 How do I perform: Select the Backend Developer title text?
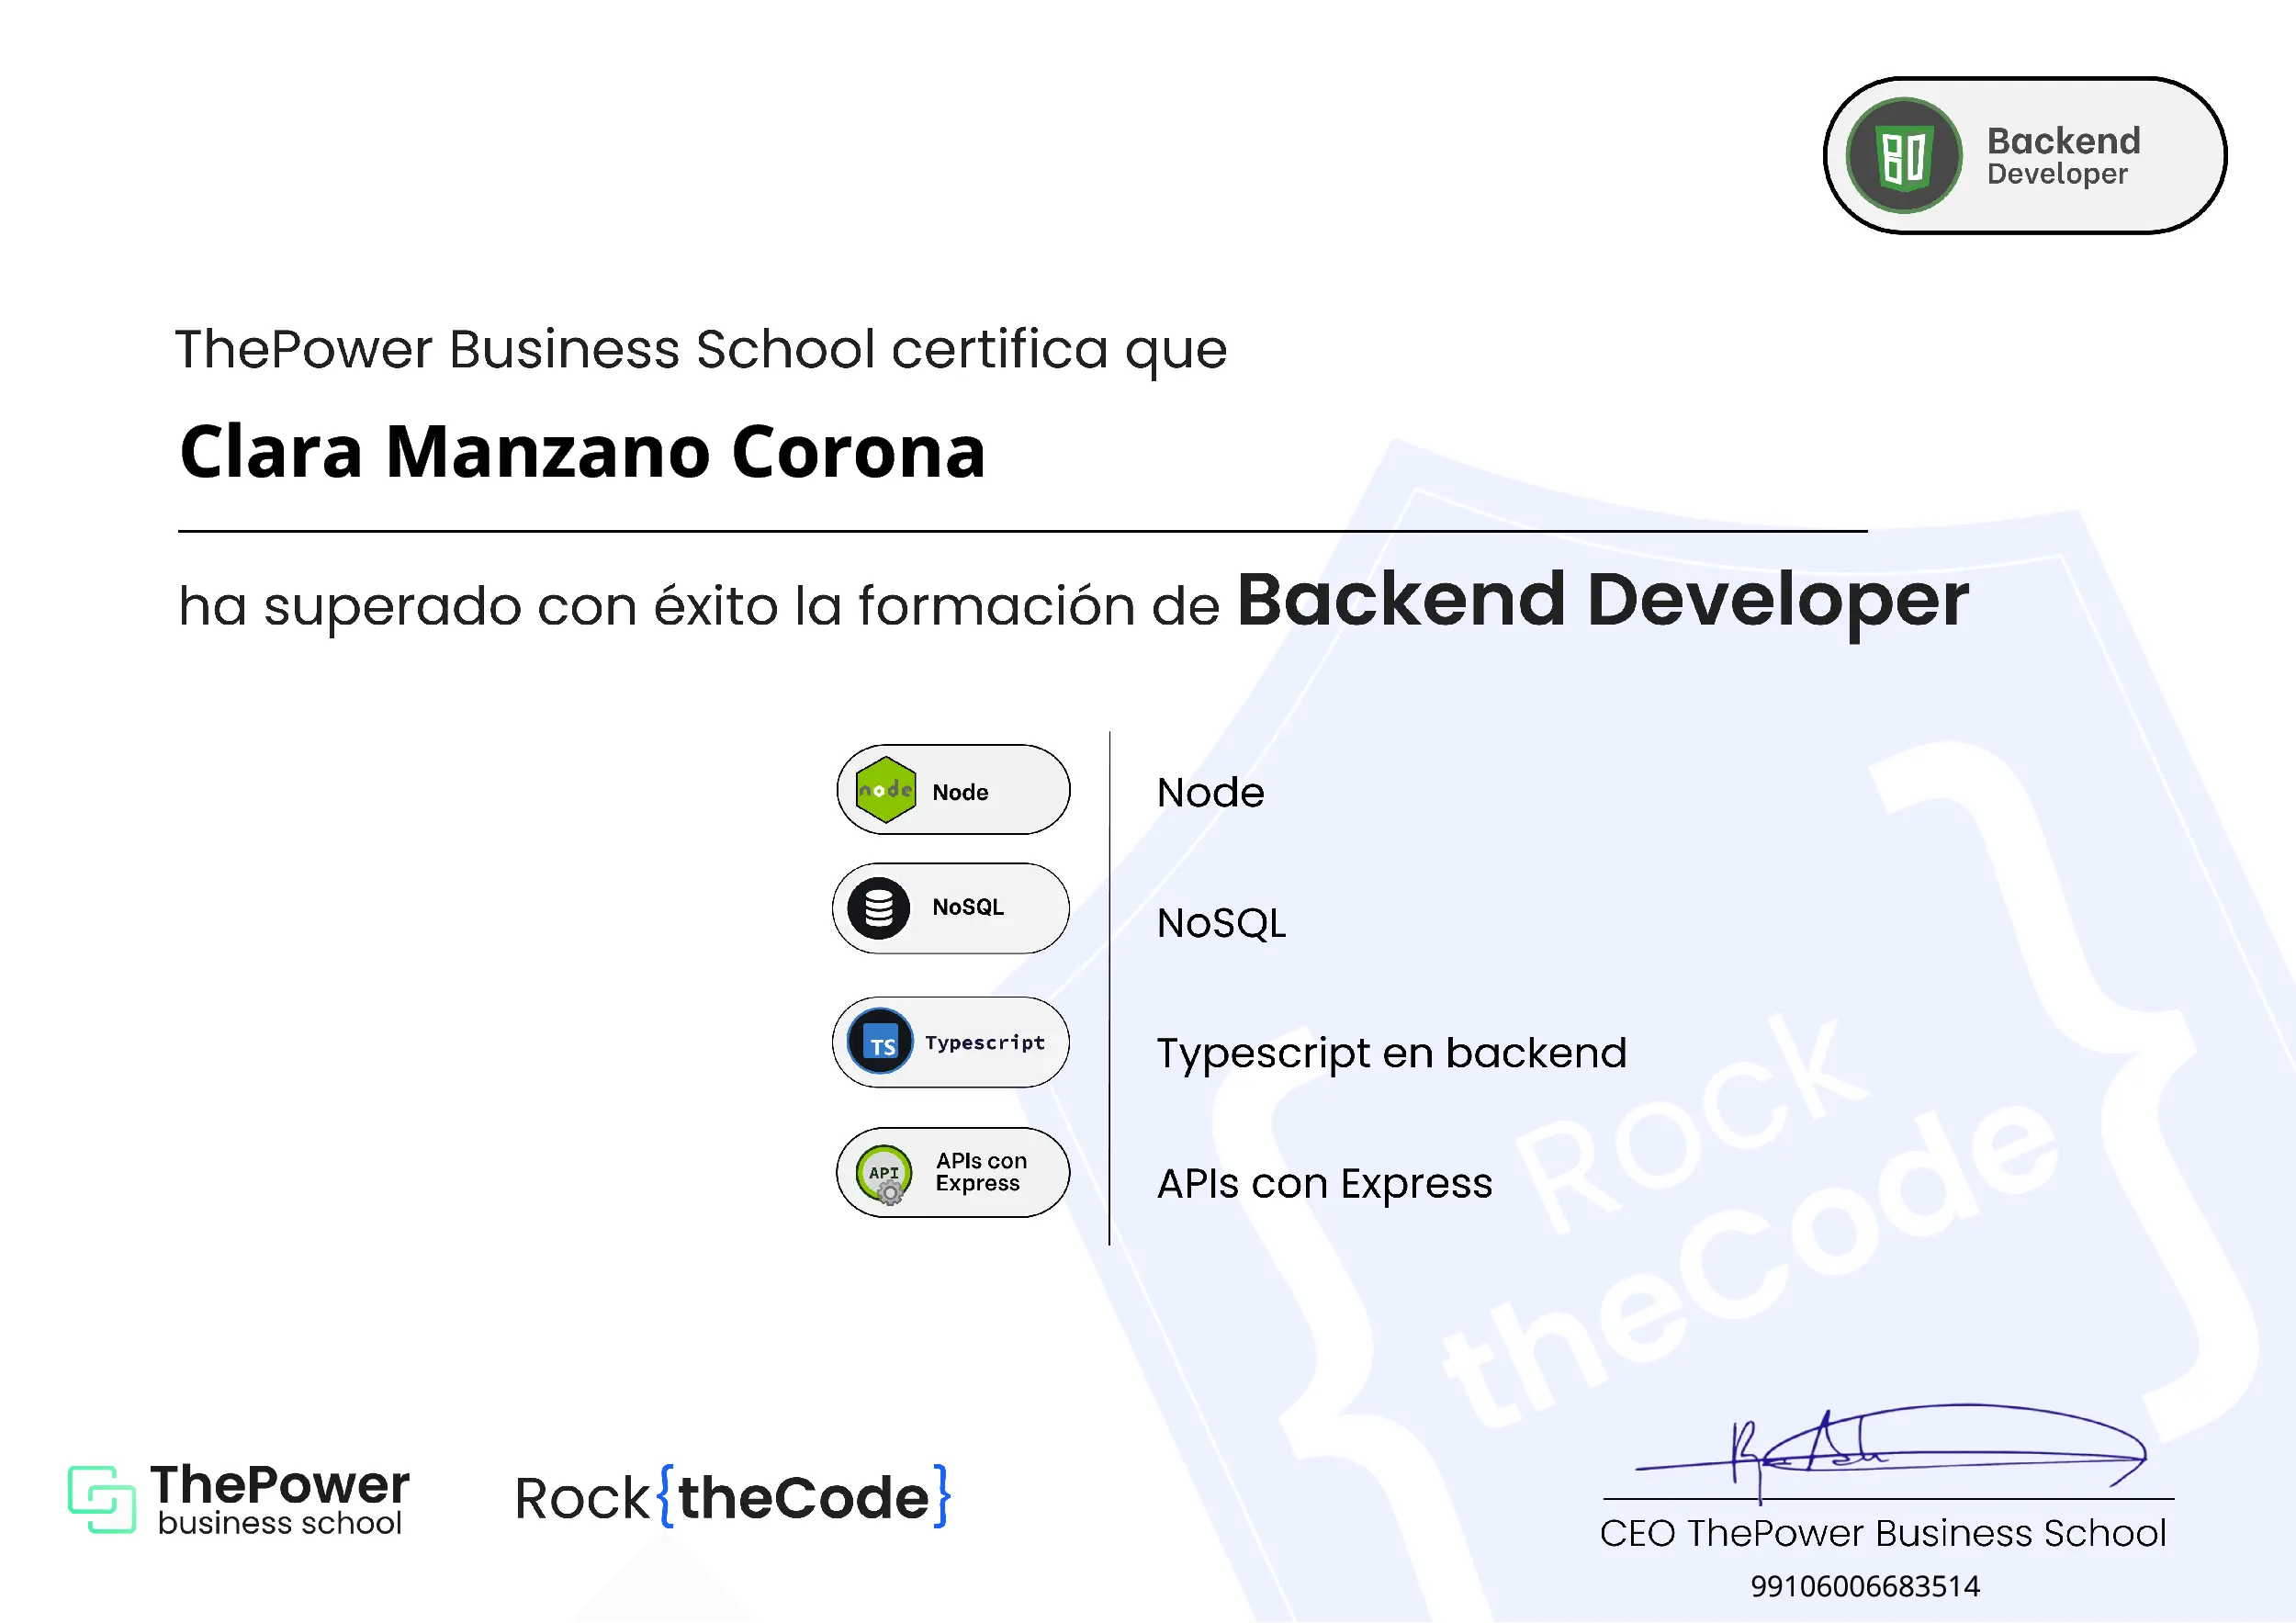click(1601, 600)
